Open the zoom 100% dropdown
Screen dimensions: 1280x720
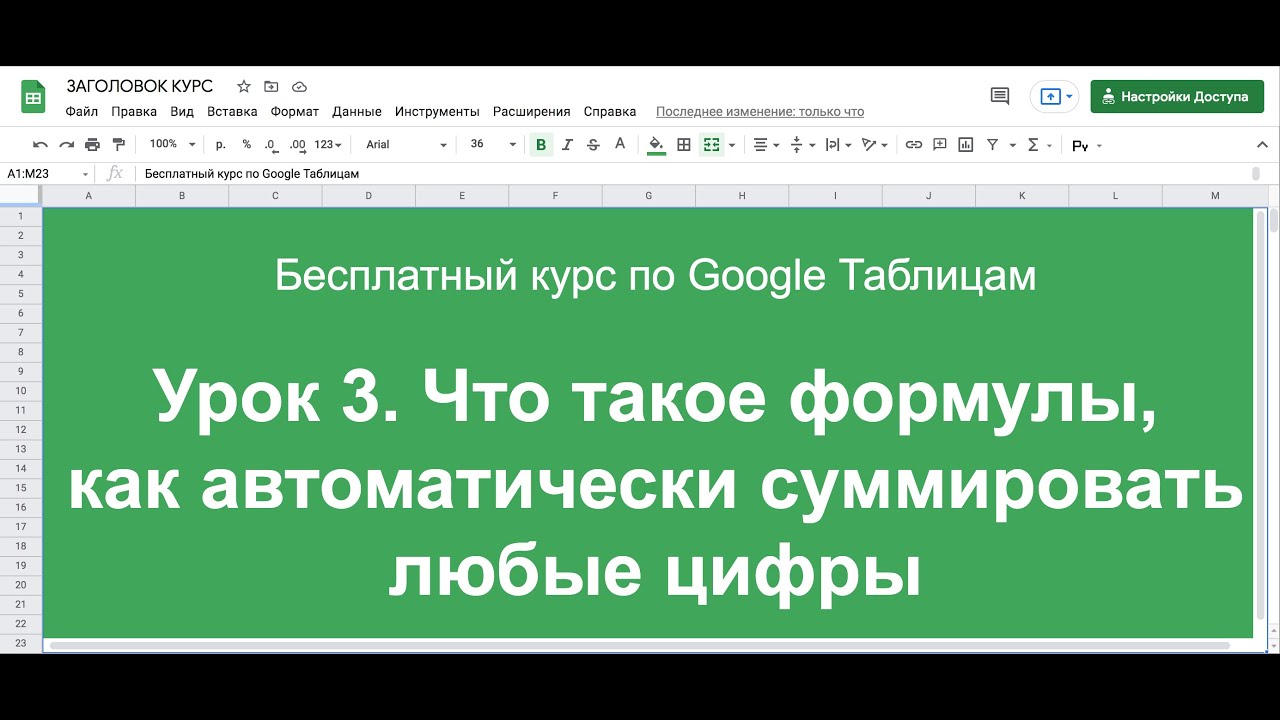click(172, 145)
